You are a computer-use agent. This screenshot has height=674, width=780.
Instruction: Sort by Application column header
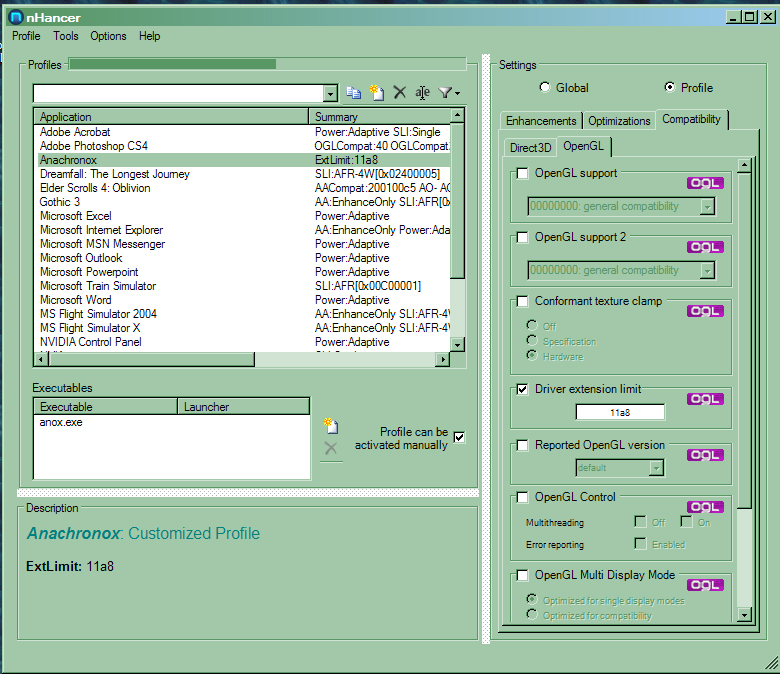pos(171,117)
